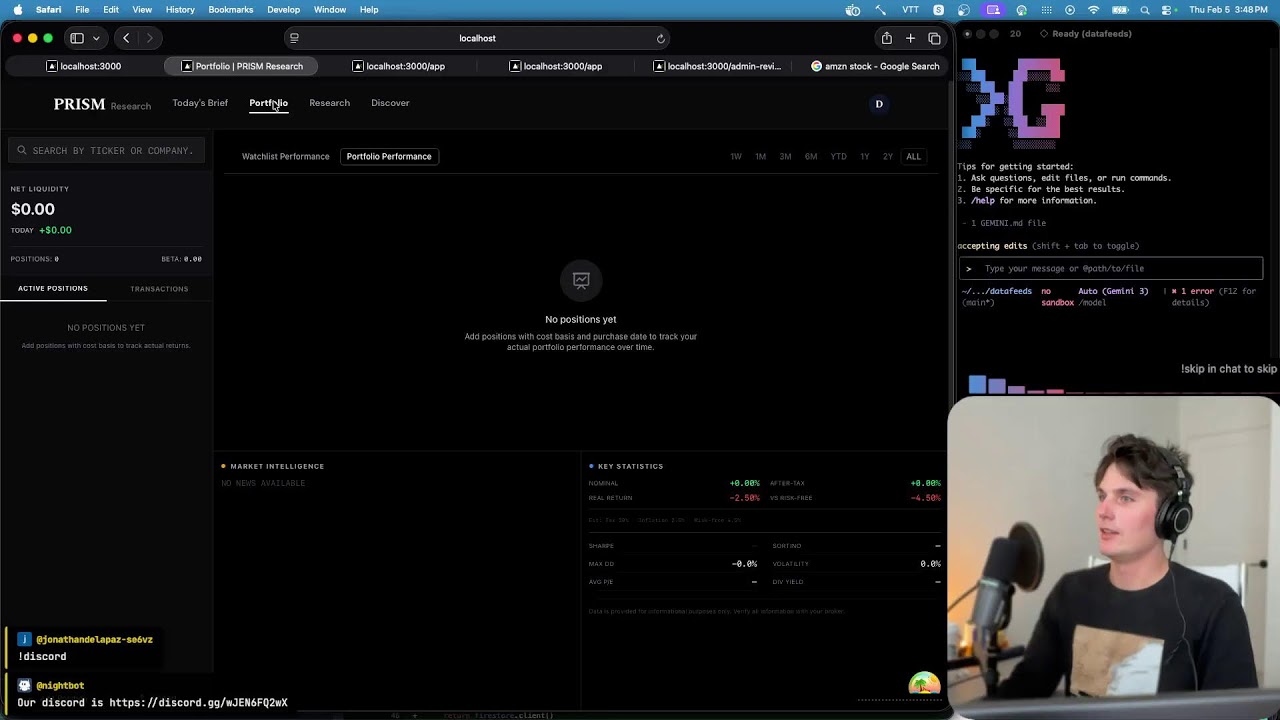Screen dimensions: 1280x720
Task: Select Portfolio Performance view
Action: 389,156
